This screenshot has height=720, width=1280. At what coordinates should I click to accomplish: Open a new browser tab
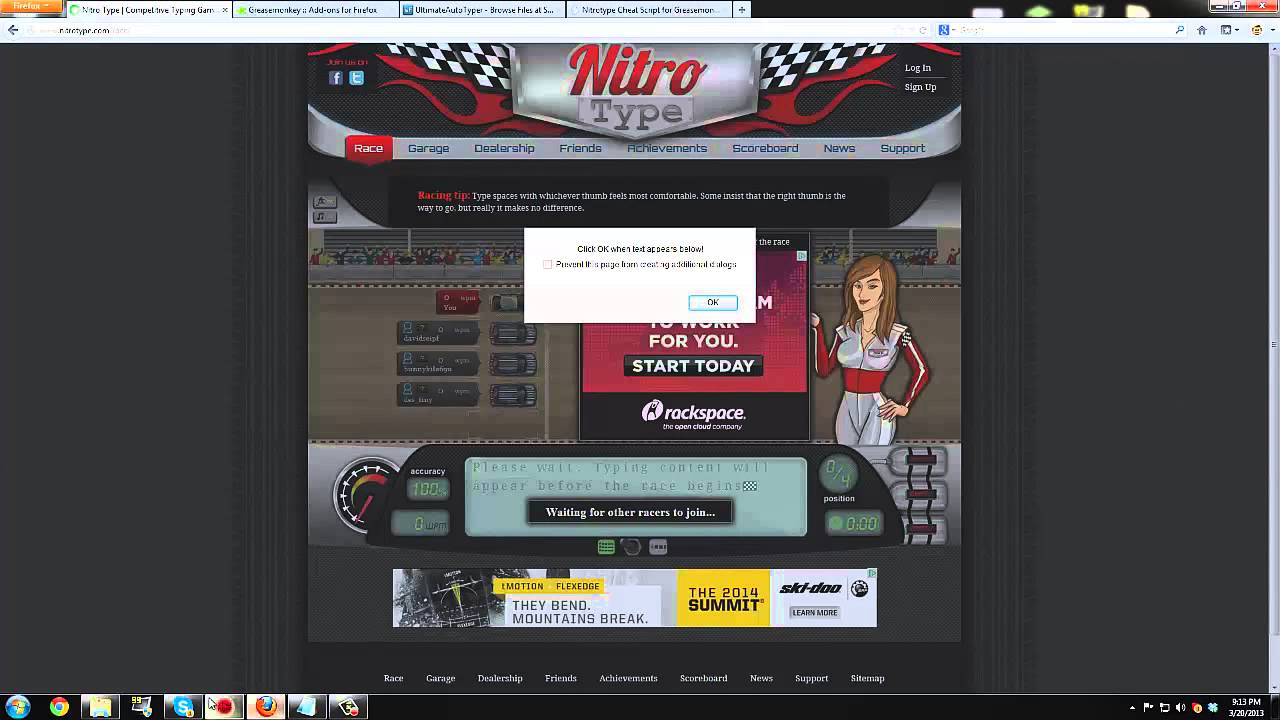pyautogui.click(x=742, y=10)
